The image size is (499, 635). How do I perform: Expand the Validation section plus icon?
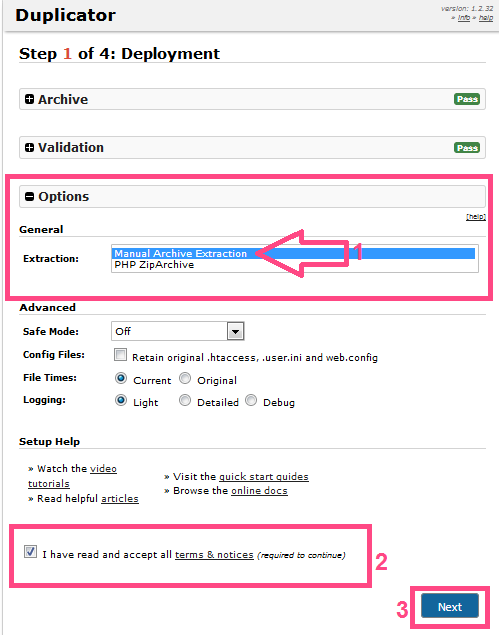(29, 147)
